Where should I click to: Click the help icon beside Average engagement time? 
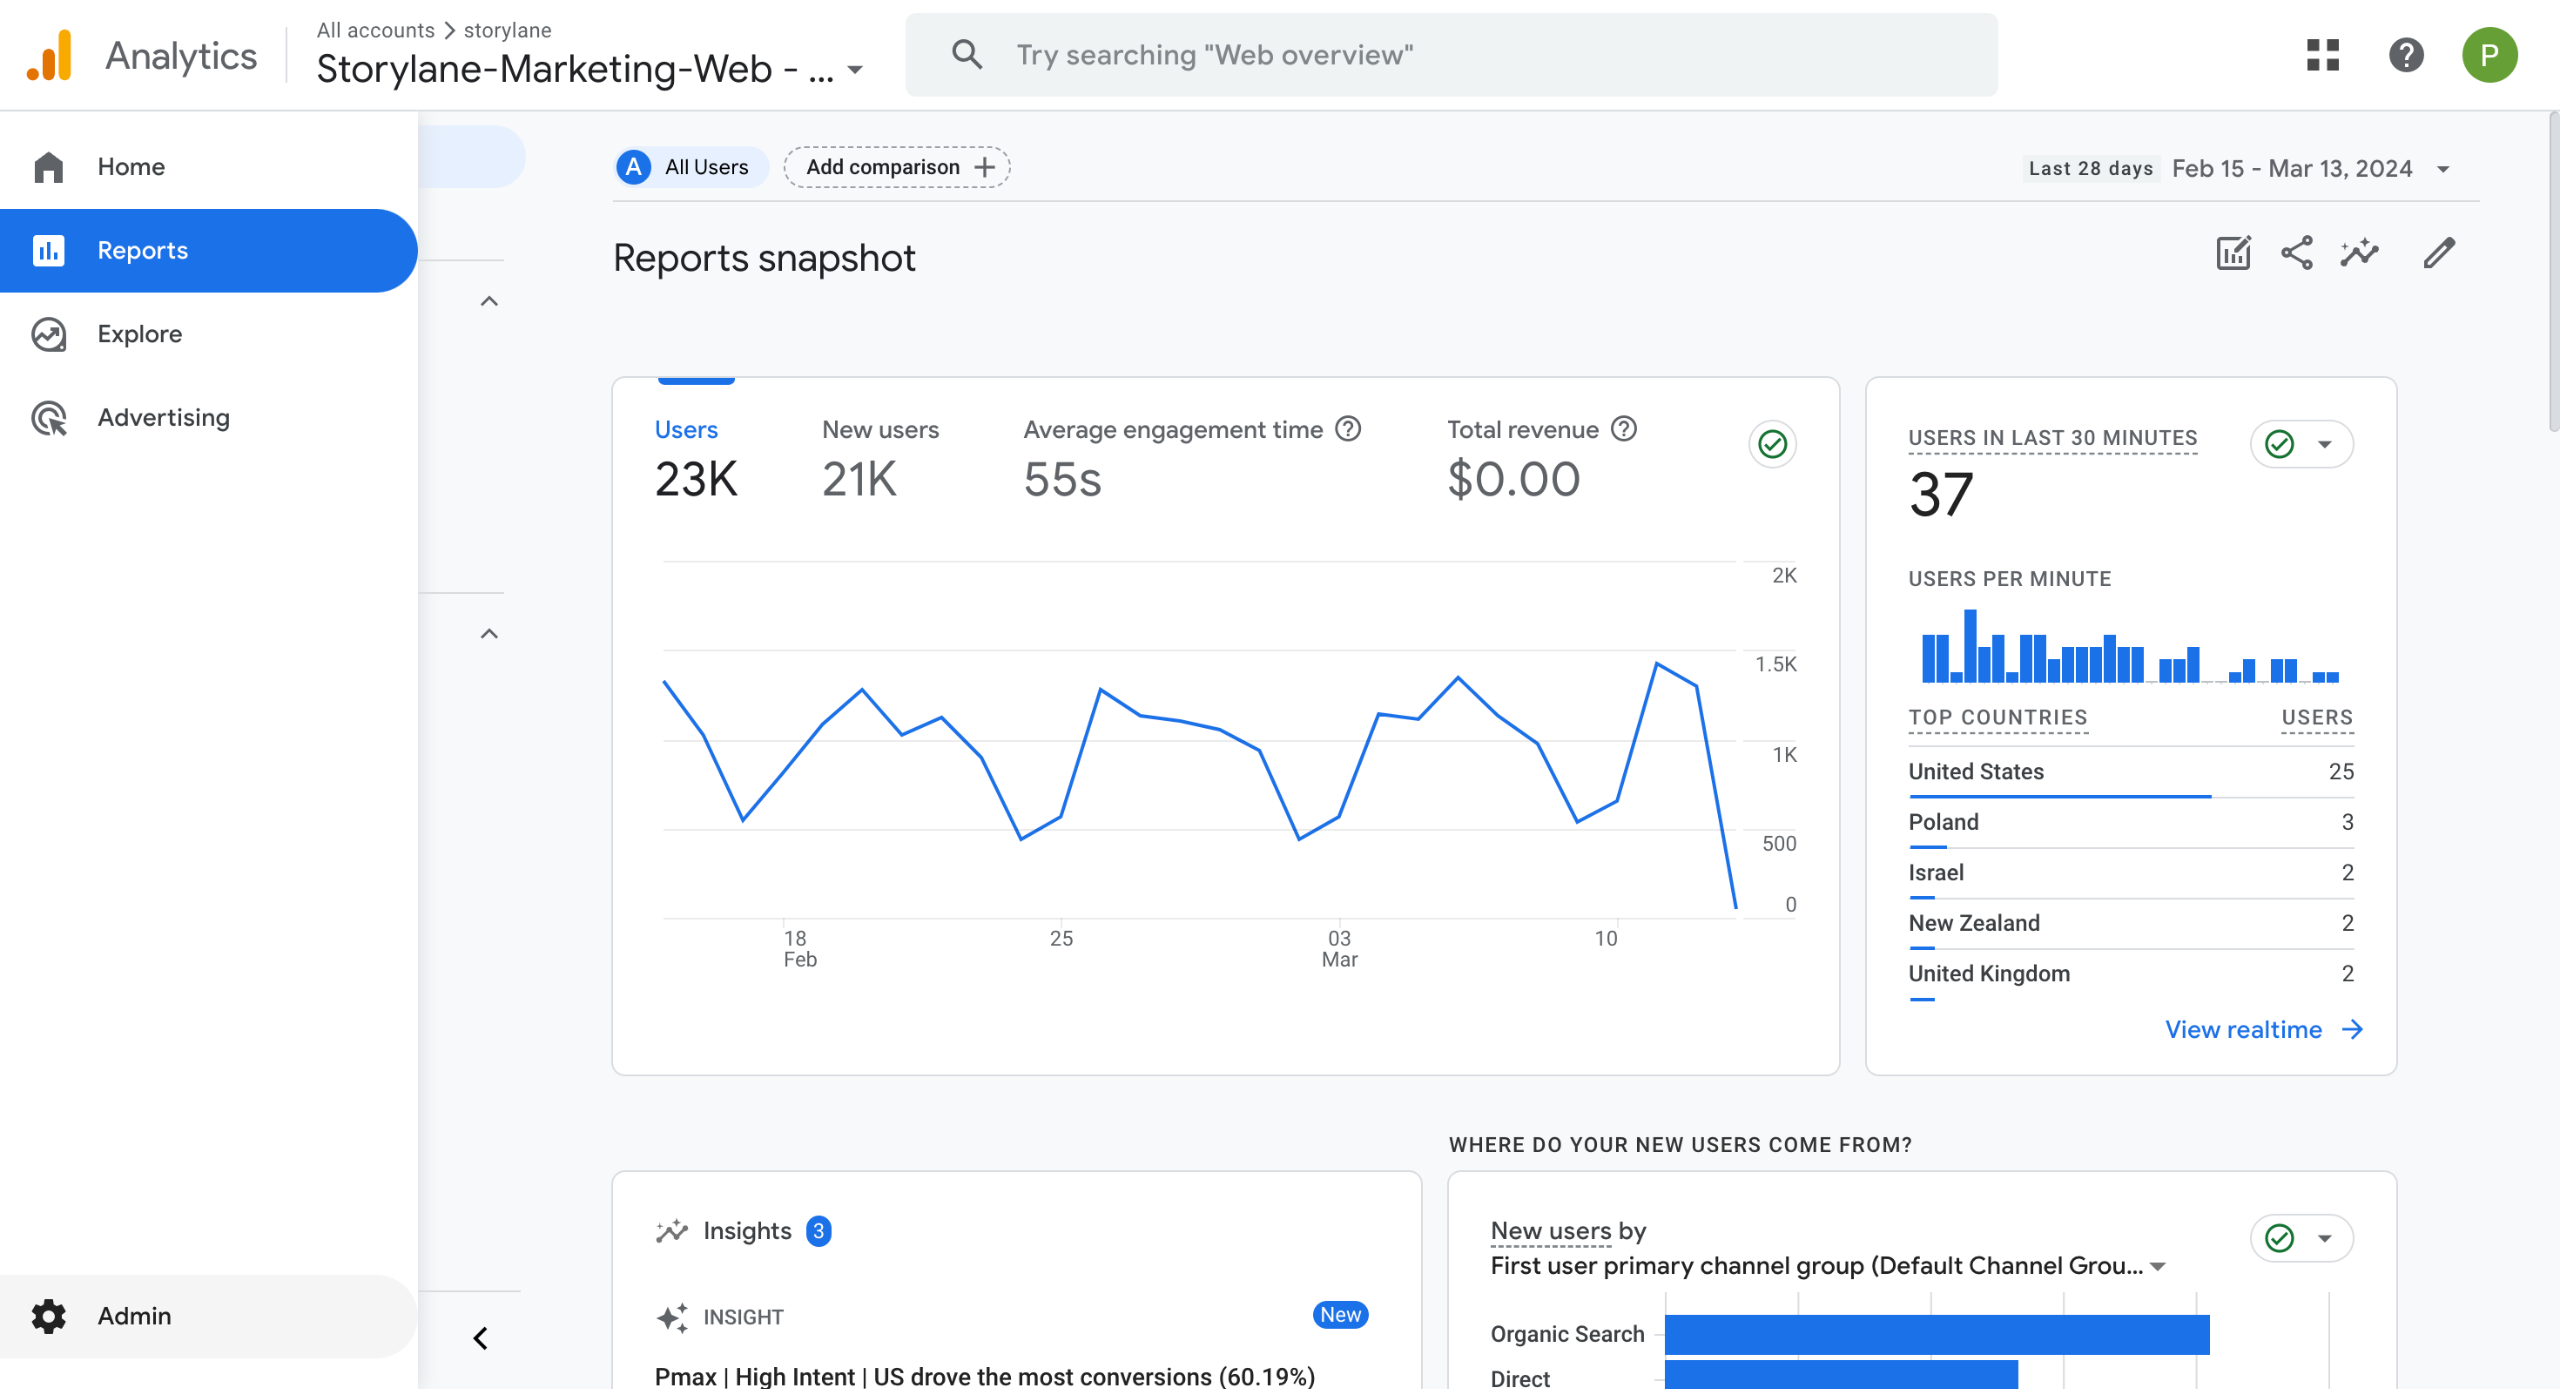[x=1348, y=429]
